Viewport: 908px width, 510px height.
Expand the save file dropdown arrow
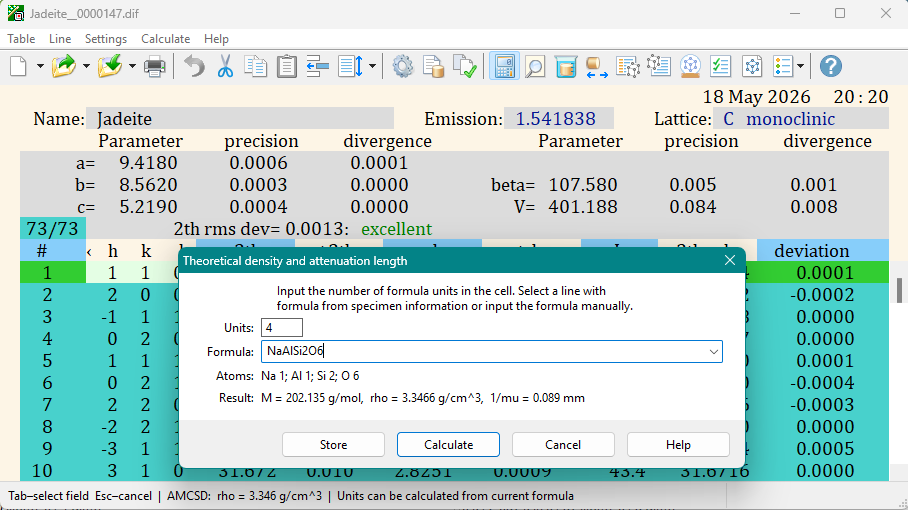tap(131, 67)
